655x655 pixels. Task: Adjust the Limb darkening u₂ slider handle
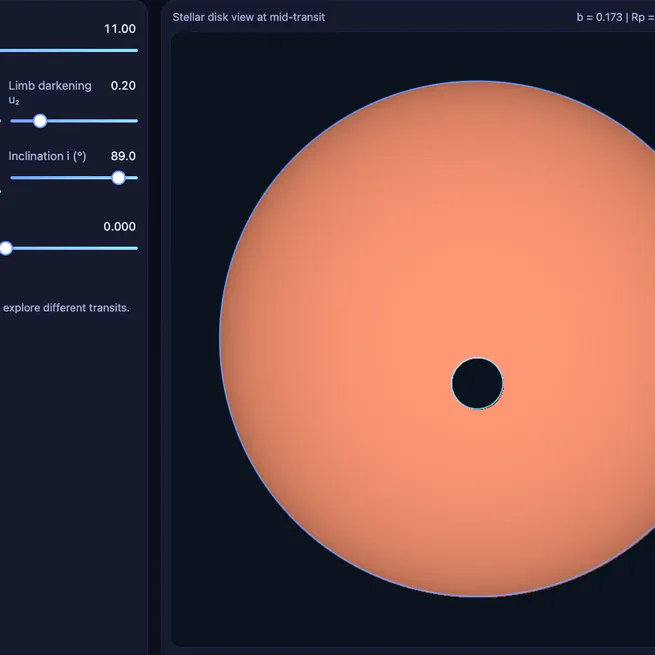click(40, 121)
